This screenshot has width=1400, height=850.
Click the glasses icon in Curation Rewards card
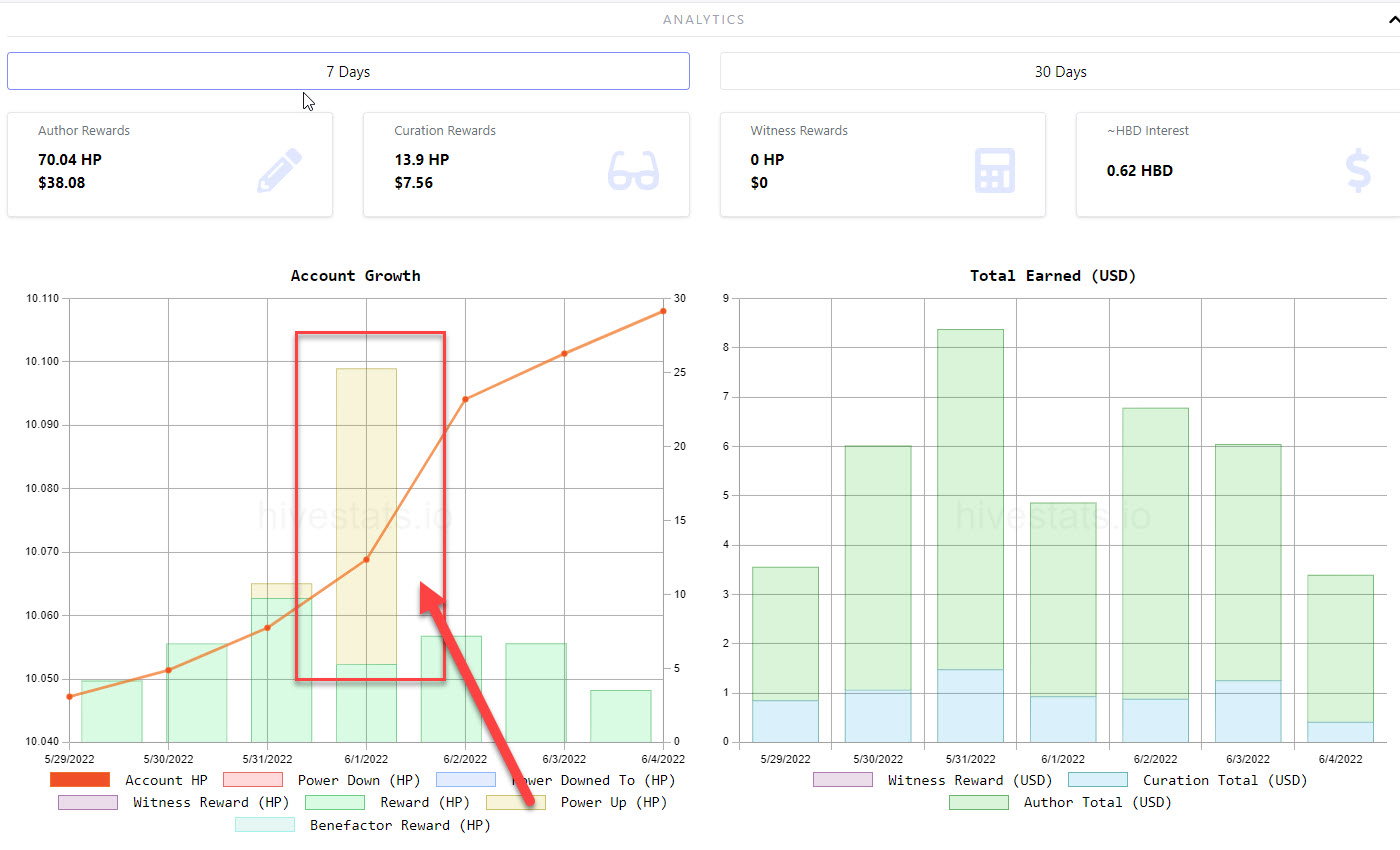click(634, 170)
